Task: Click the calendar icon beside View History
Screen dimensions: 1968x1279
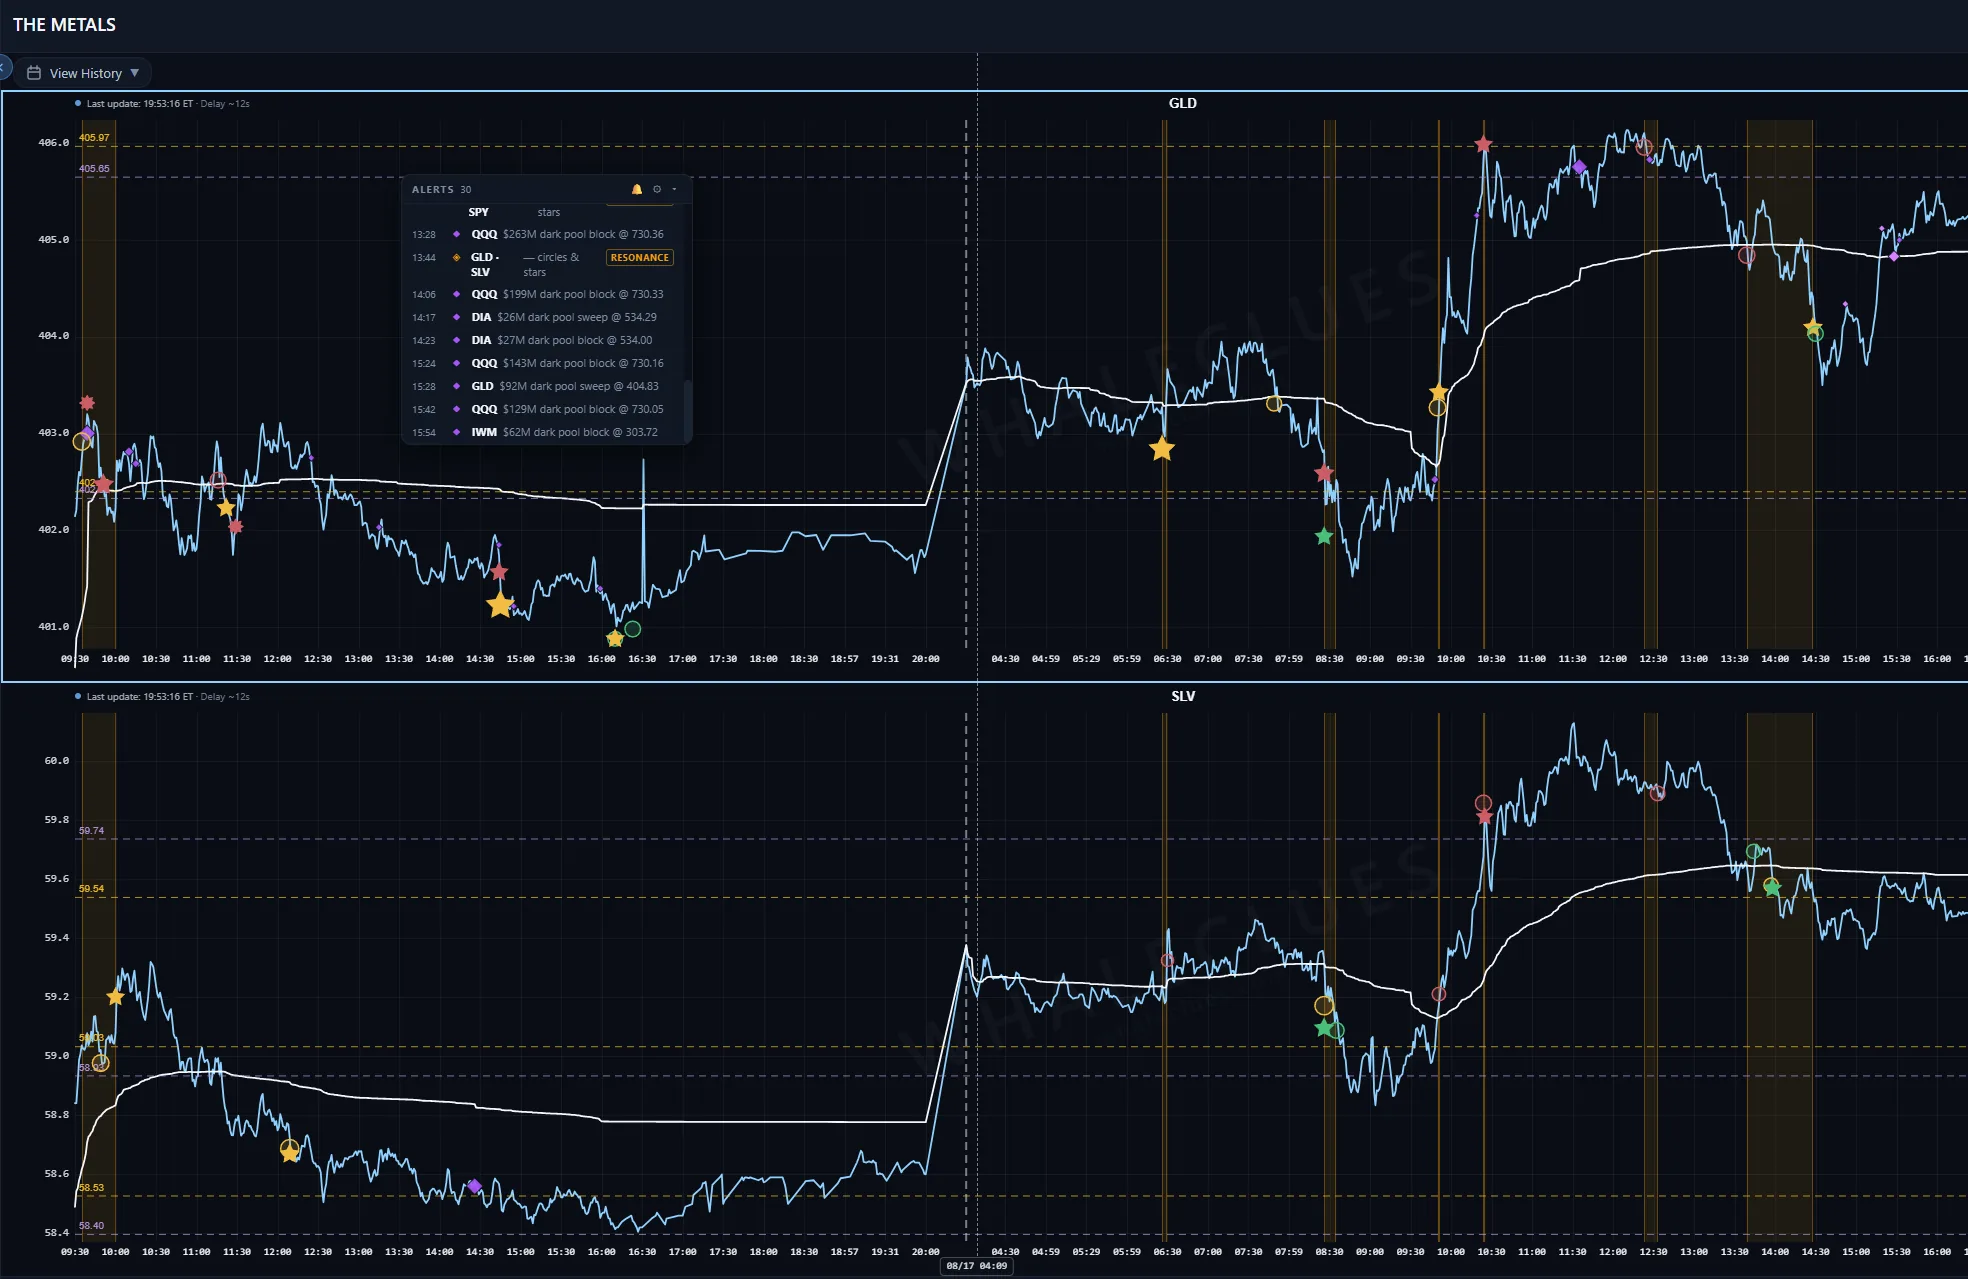Action: (x=34, y=73)
